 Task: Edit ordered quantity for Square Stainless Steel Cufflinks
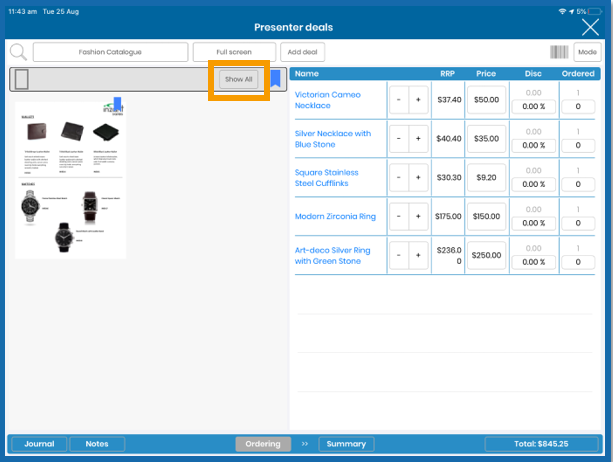click(x=578, y=184)
